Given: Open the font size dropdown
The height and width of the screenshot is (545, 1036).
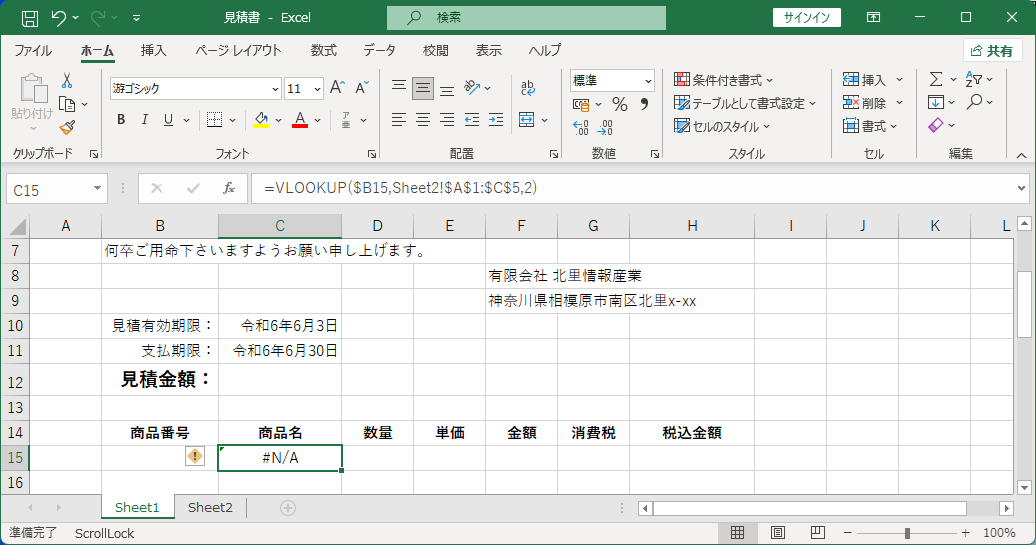Looking at the screenshot, I should 317,89.
